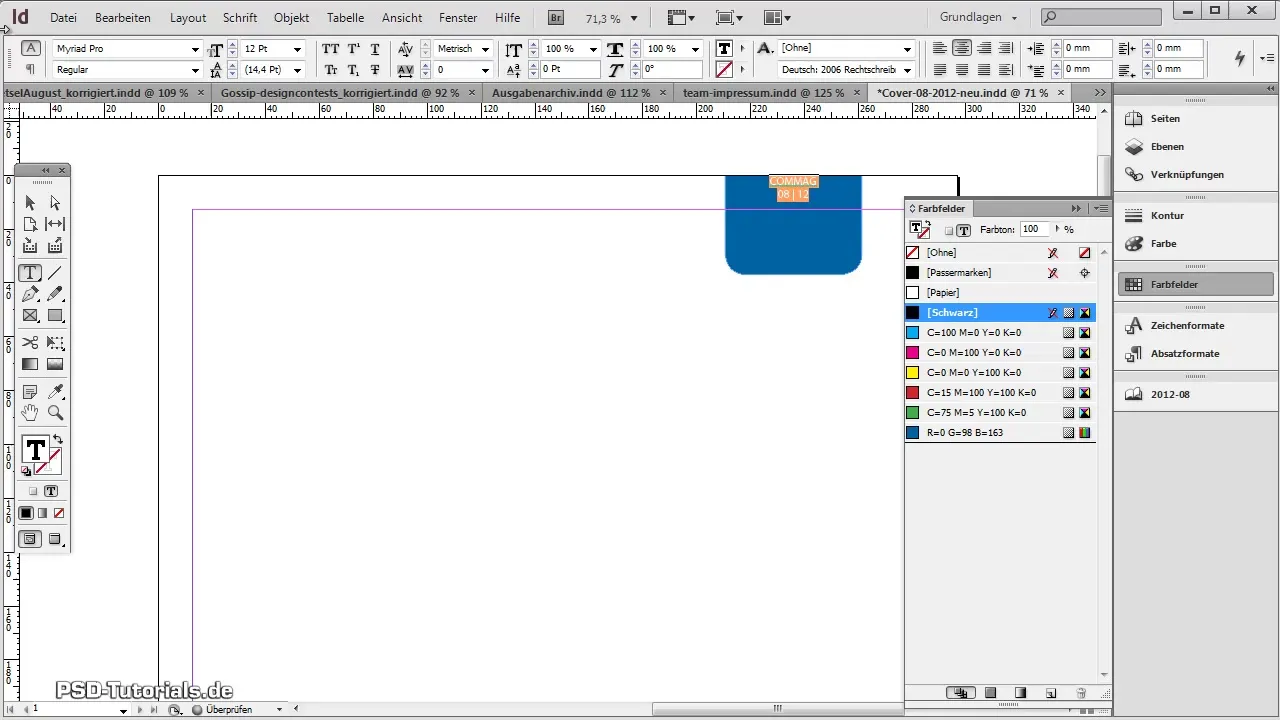This screenshot has width=1280, height=720.
Task: Select the Eyedropper tool
Action: tap(55, 392)
